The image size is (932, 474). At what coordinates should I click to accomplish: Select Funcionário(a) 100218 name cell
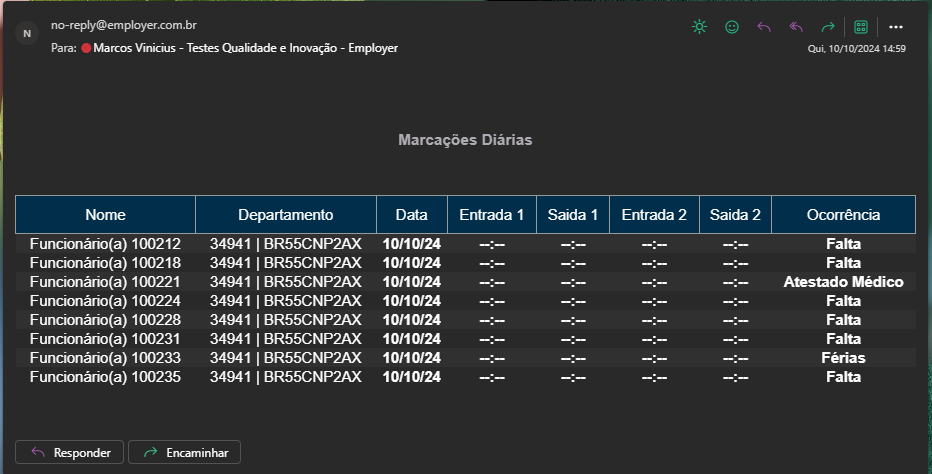[105, 263]
